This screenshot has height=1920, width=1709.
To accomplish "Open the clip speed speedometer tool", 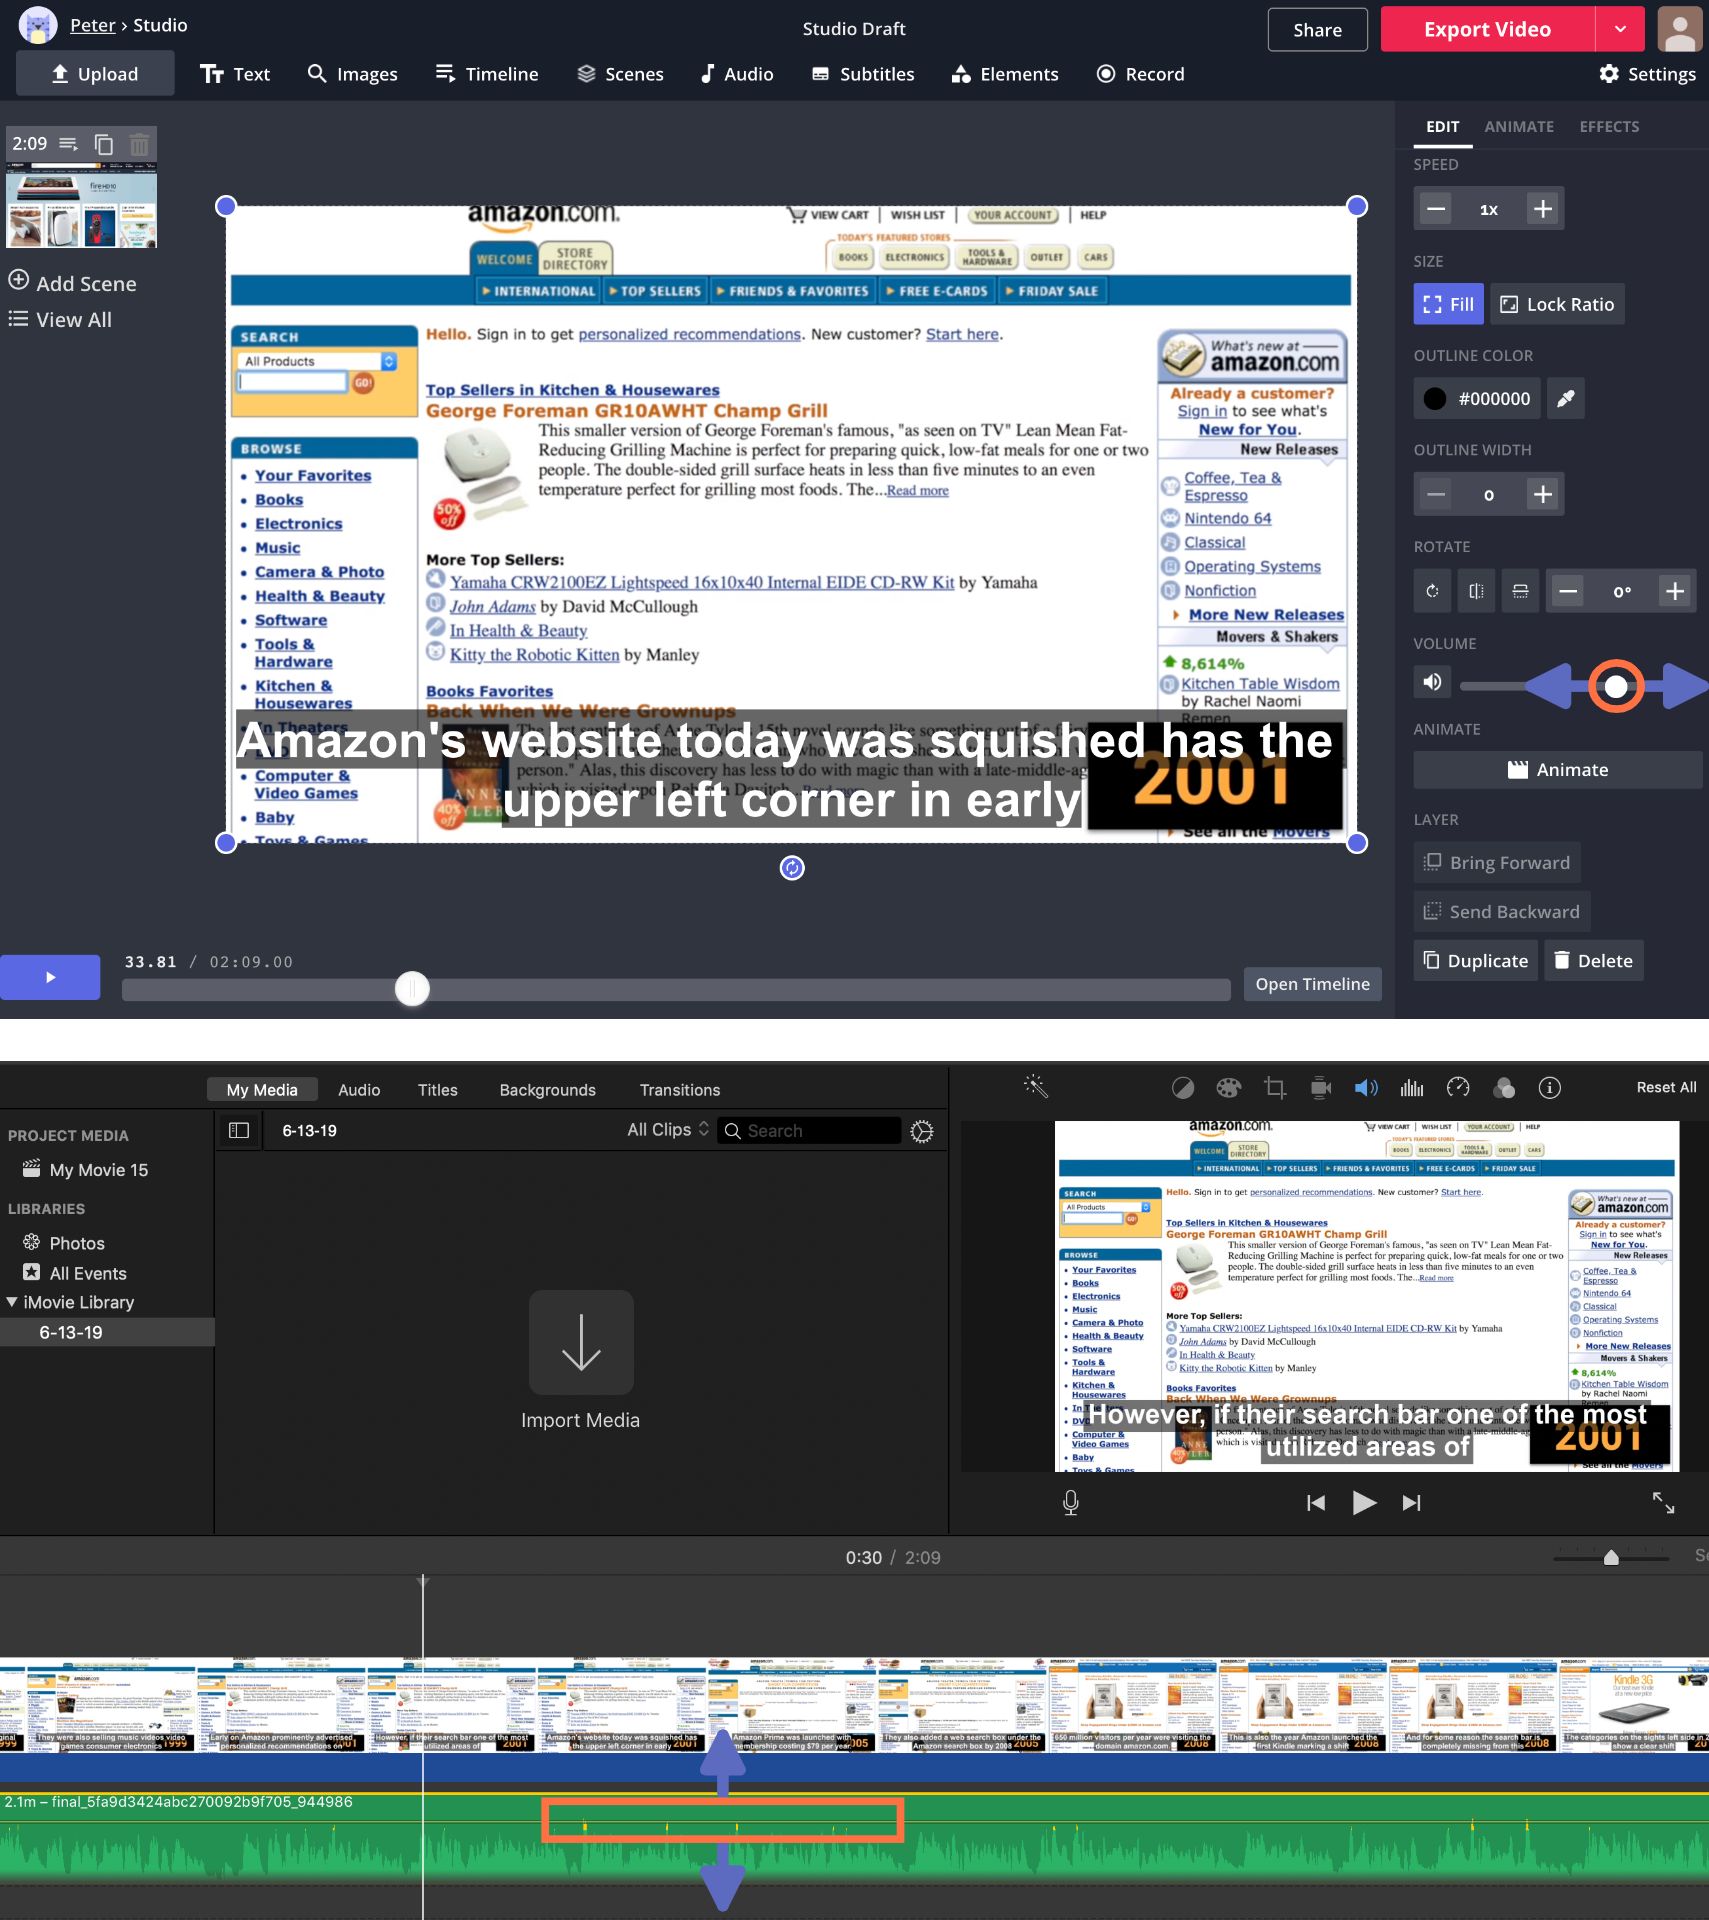I will pos(1458,1088).
